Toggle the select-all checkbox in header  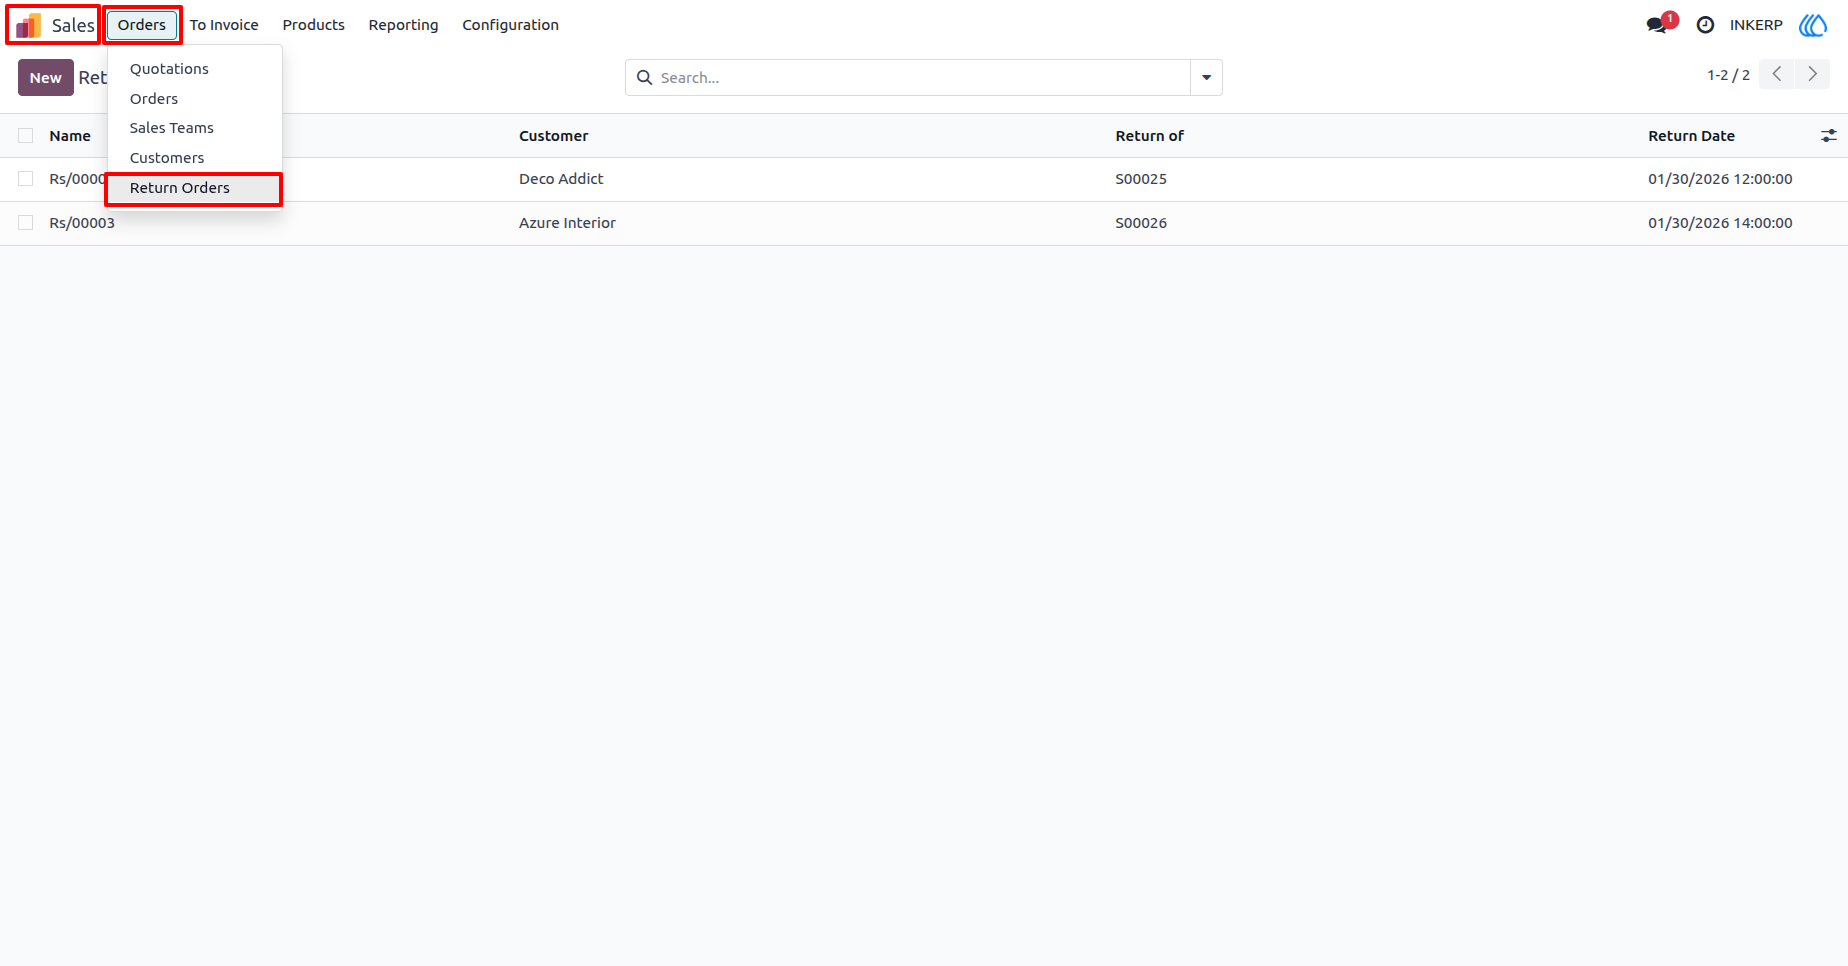point(26,136)
